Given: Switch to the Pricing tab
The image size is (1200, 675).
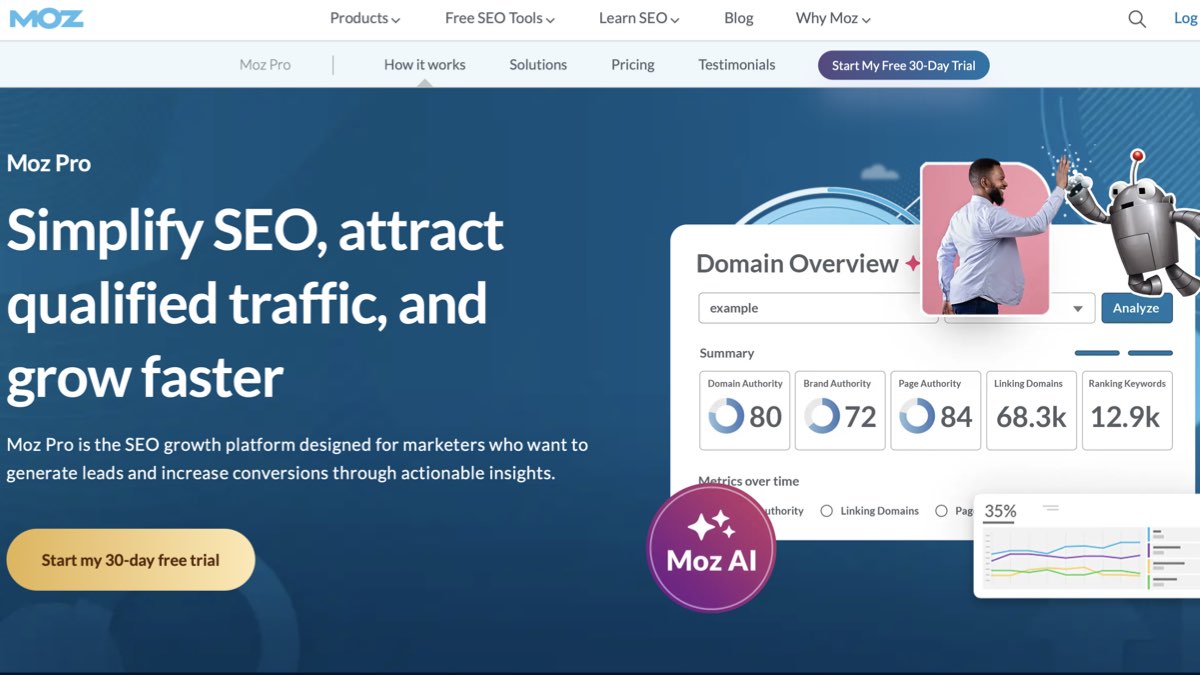Looking at the screenshot, I should point(632,64).
